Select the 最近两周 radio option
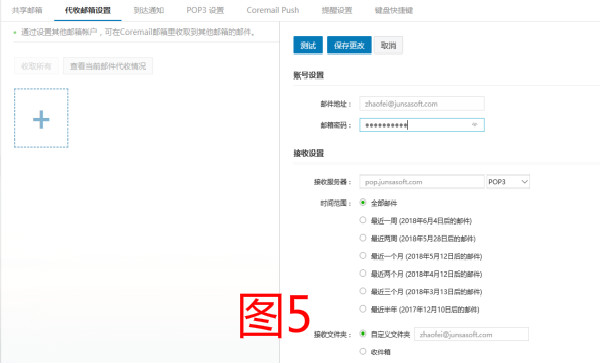The width and height of the screenshot is (600, 363). coord(363,238)
